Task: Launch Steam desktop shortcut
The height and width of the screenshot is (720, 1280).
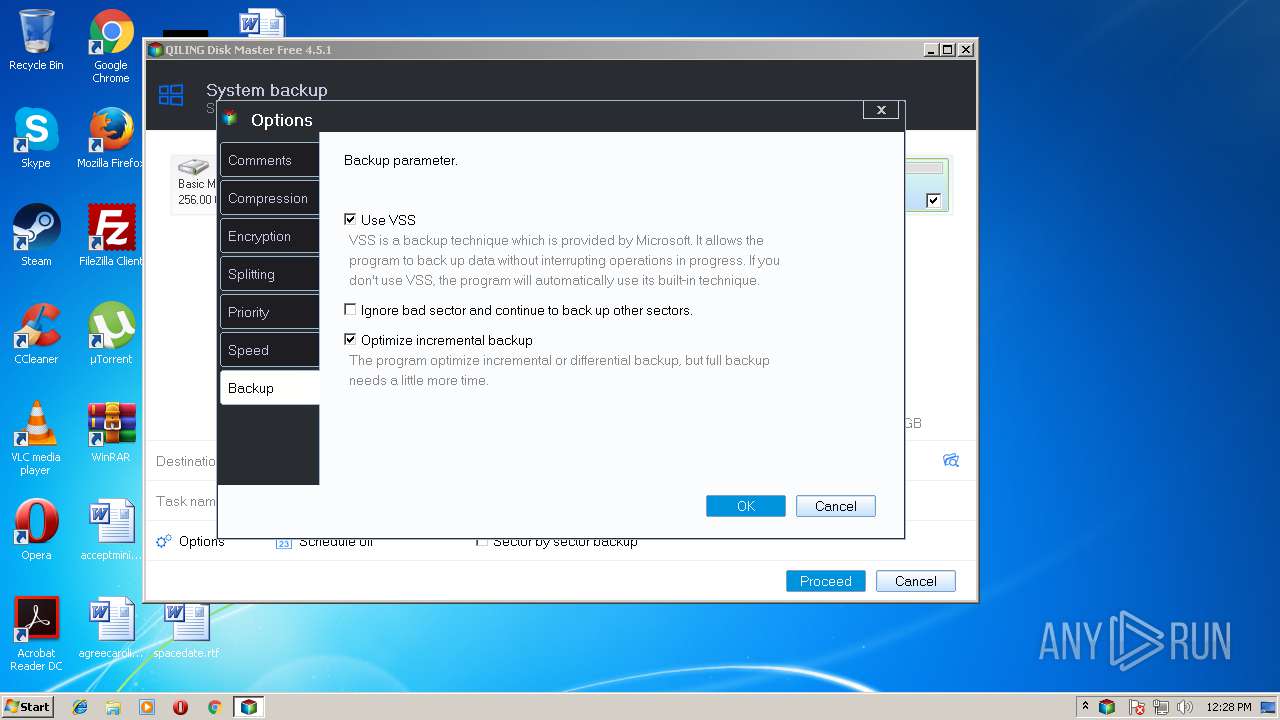Action: [36, 236]
